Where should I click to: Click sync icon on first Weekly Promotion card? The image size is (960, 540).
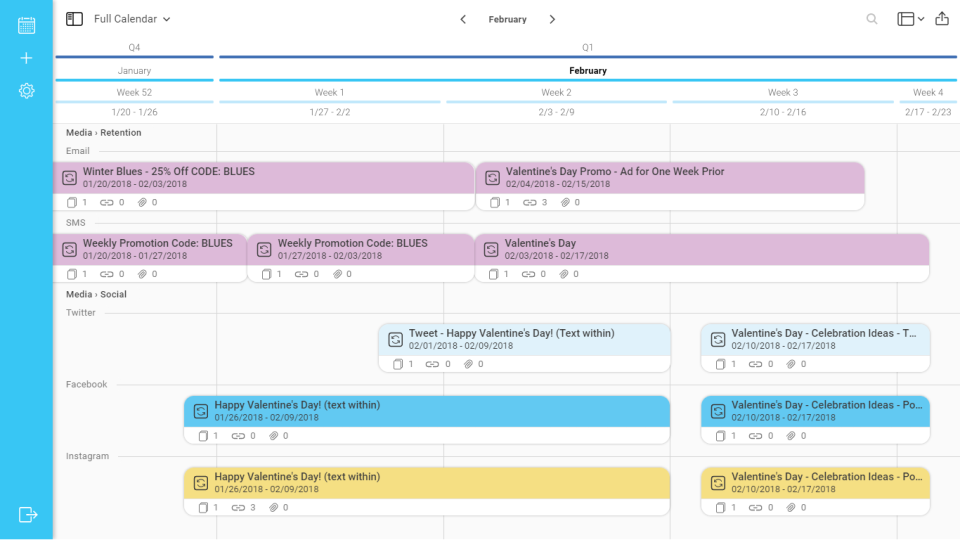click(x=69, y=249)
